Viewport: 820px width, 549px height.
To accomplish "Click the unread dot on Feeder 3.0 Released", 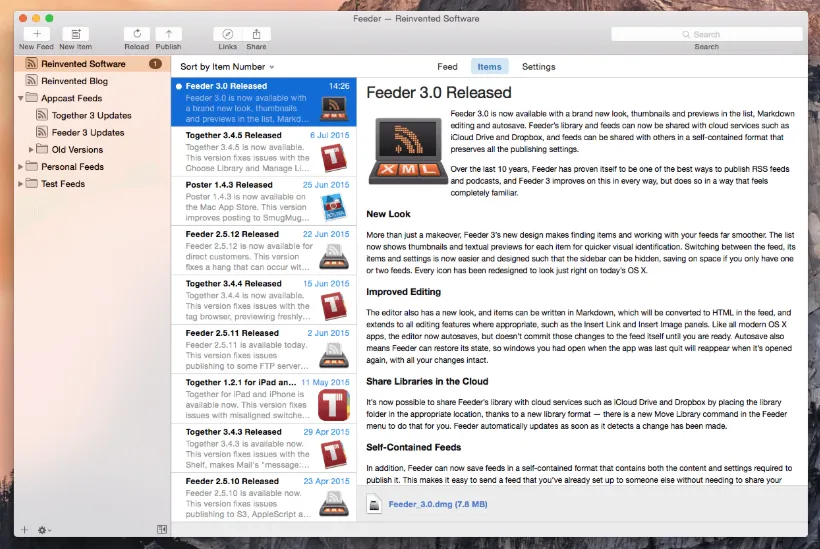I will click(179, 86).
